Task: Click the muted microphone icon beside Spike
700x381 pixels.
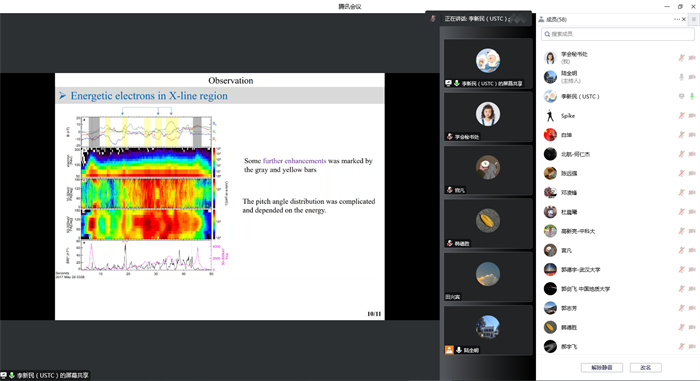Action: (x=681, y=116)
